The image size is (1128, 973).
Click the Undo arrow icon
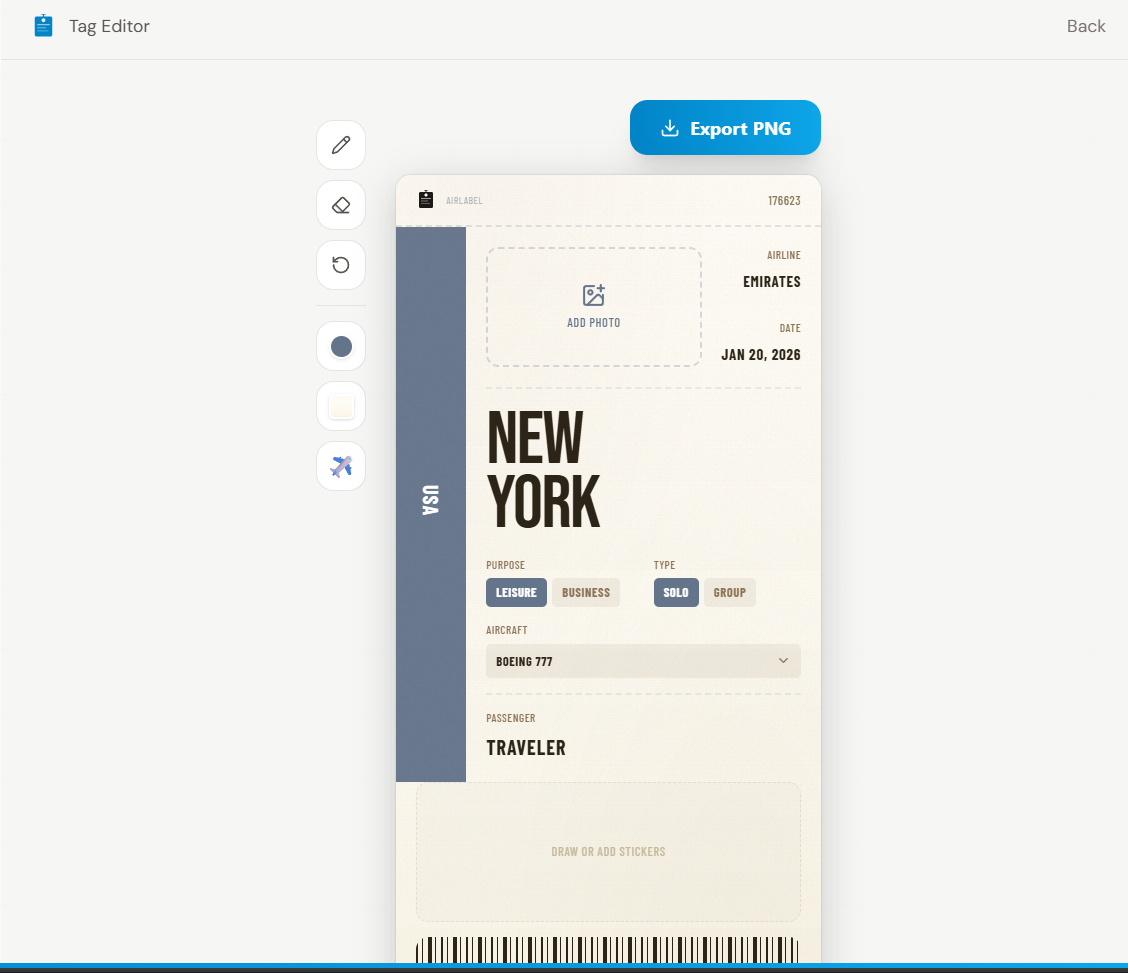coord(340,265)
